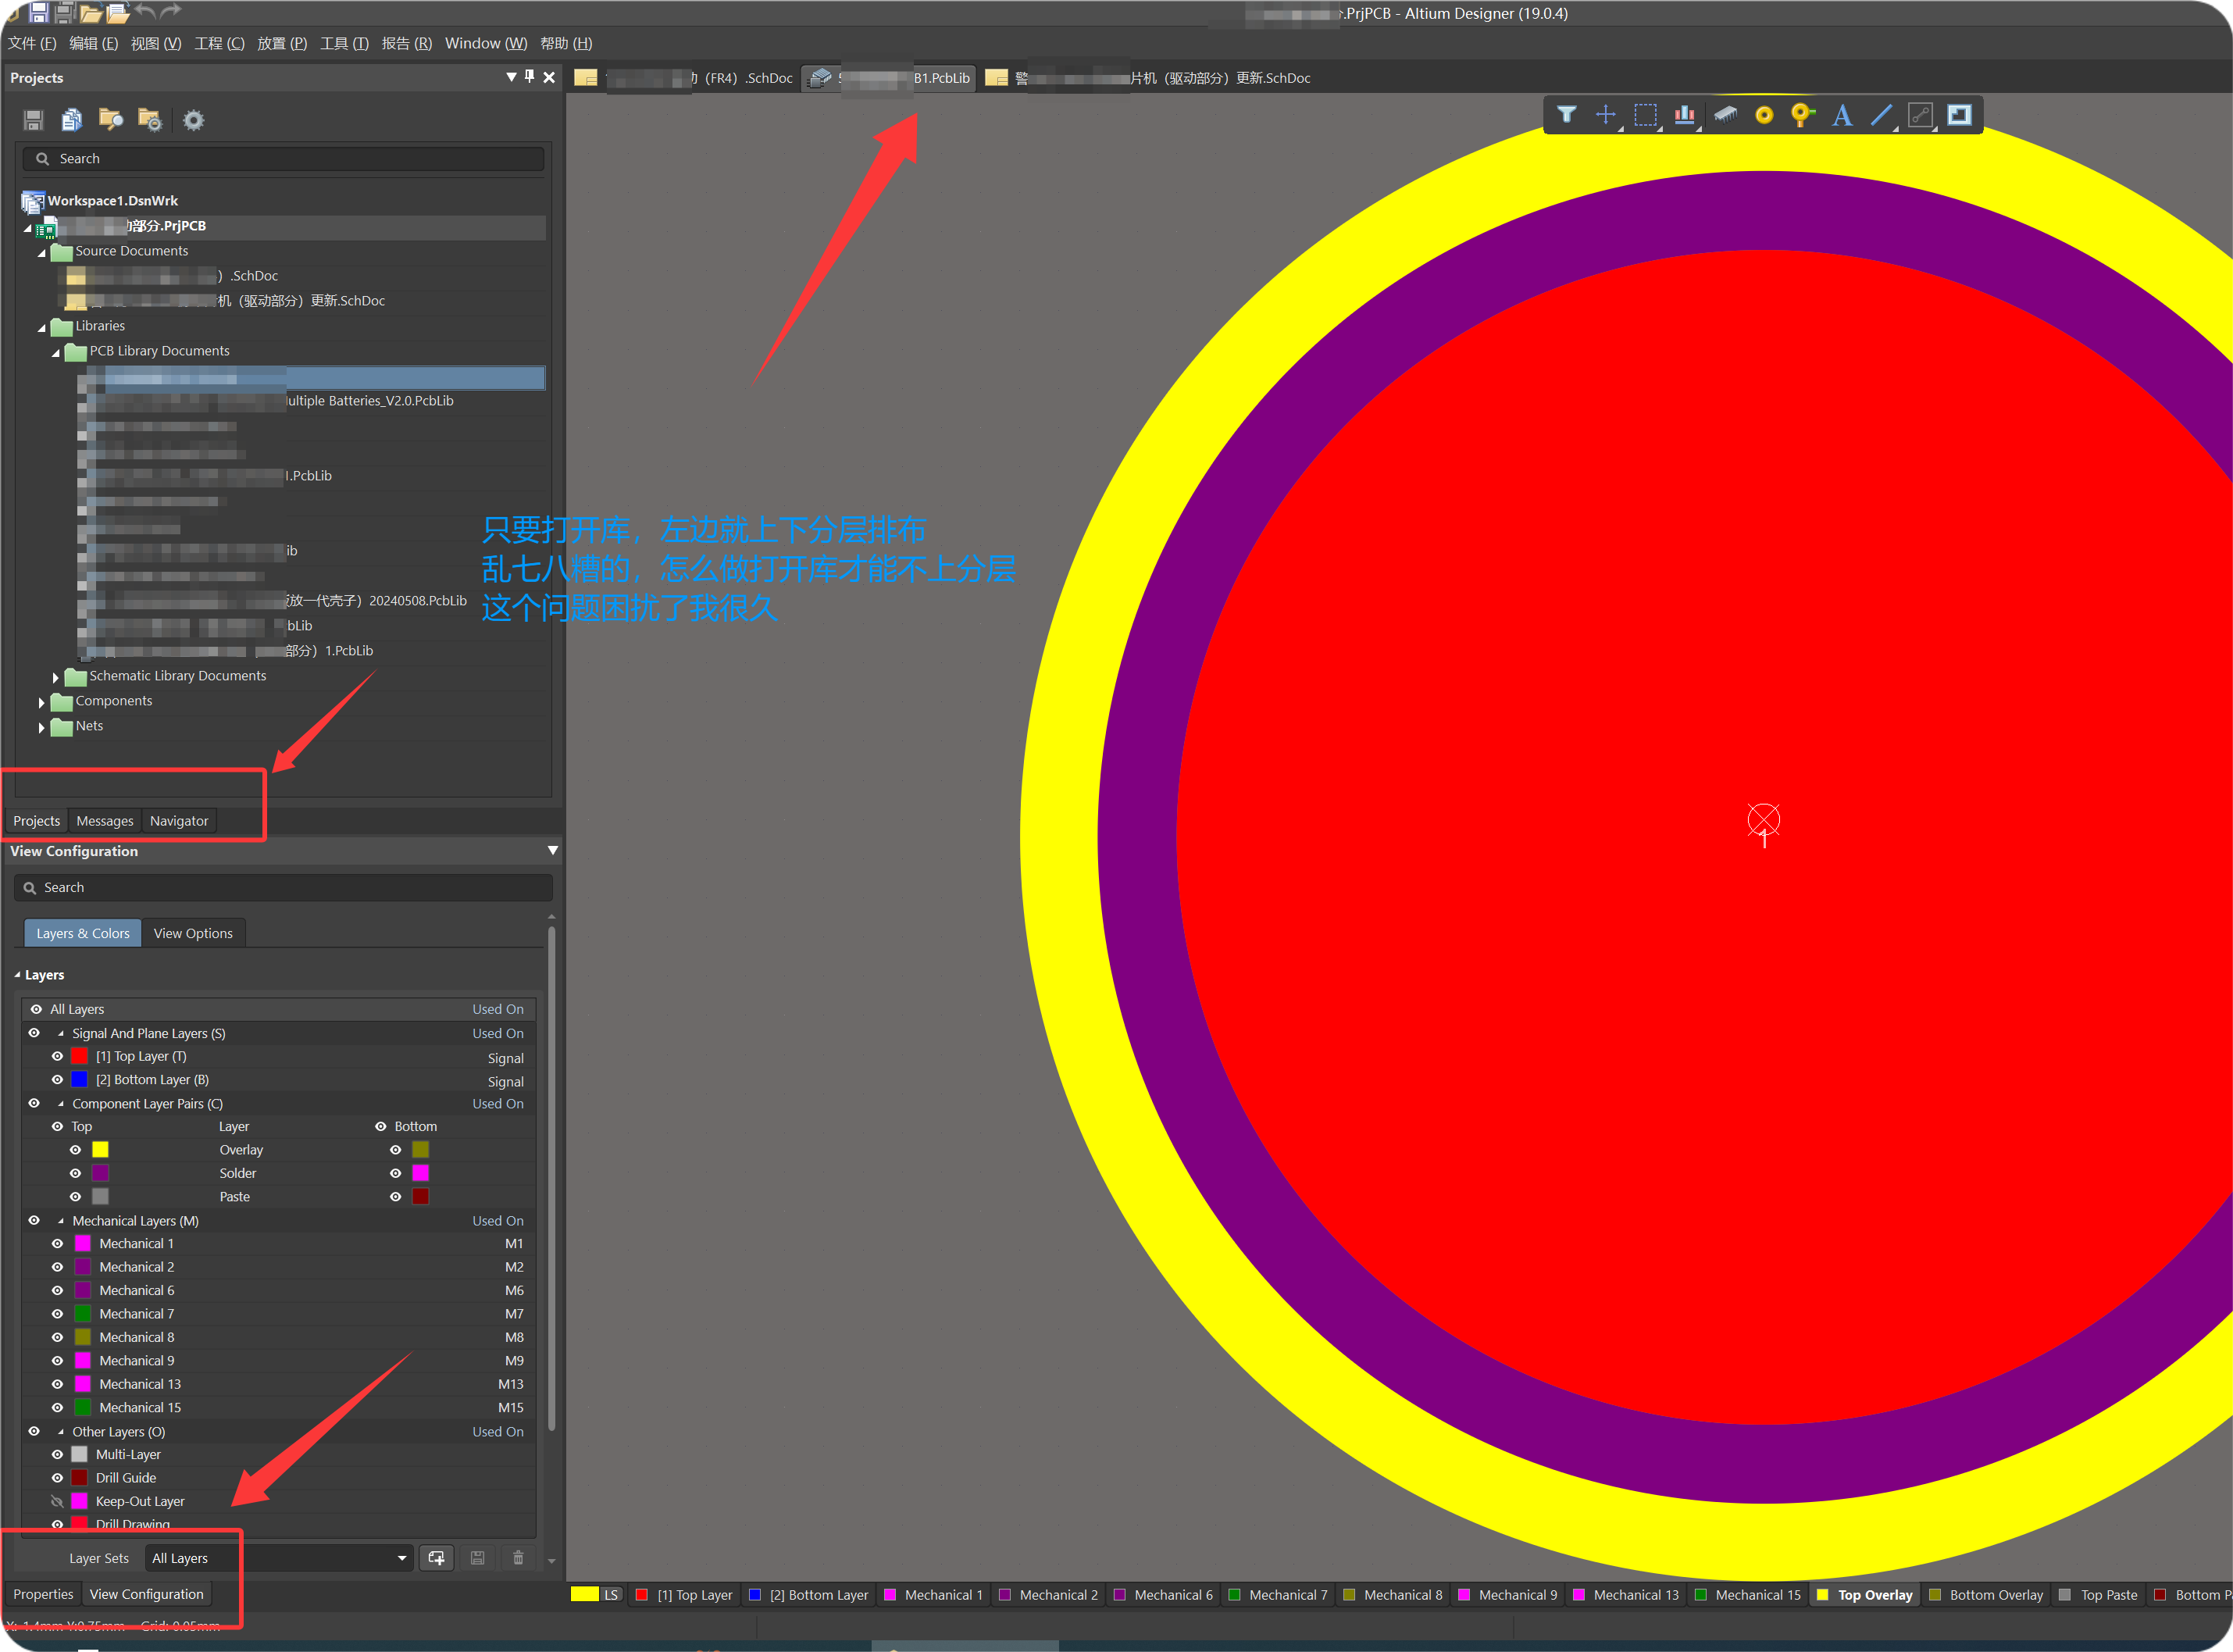This screenshot has height=1652, width=2233.
Task: Select the Move objects tool
Action: (x=1605, y=115)
